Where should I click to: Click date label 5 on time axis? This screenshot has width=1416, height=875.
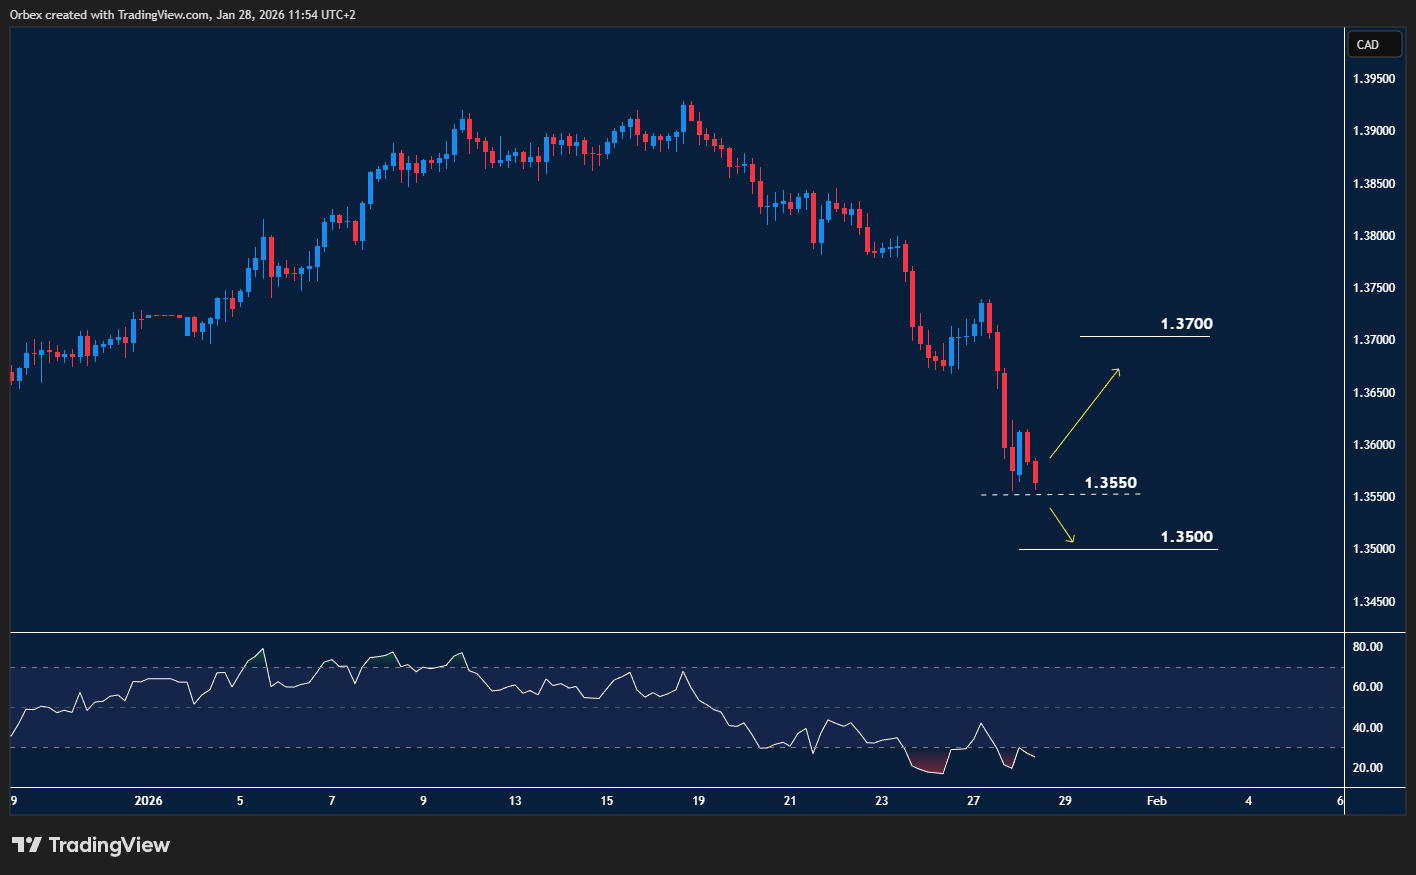click(240, 801)
